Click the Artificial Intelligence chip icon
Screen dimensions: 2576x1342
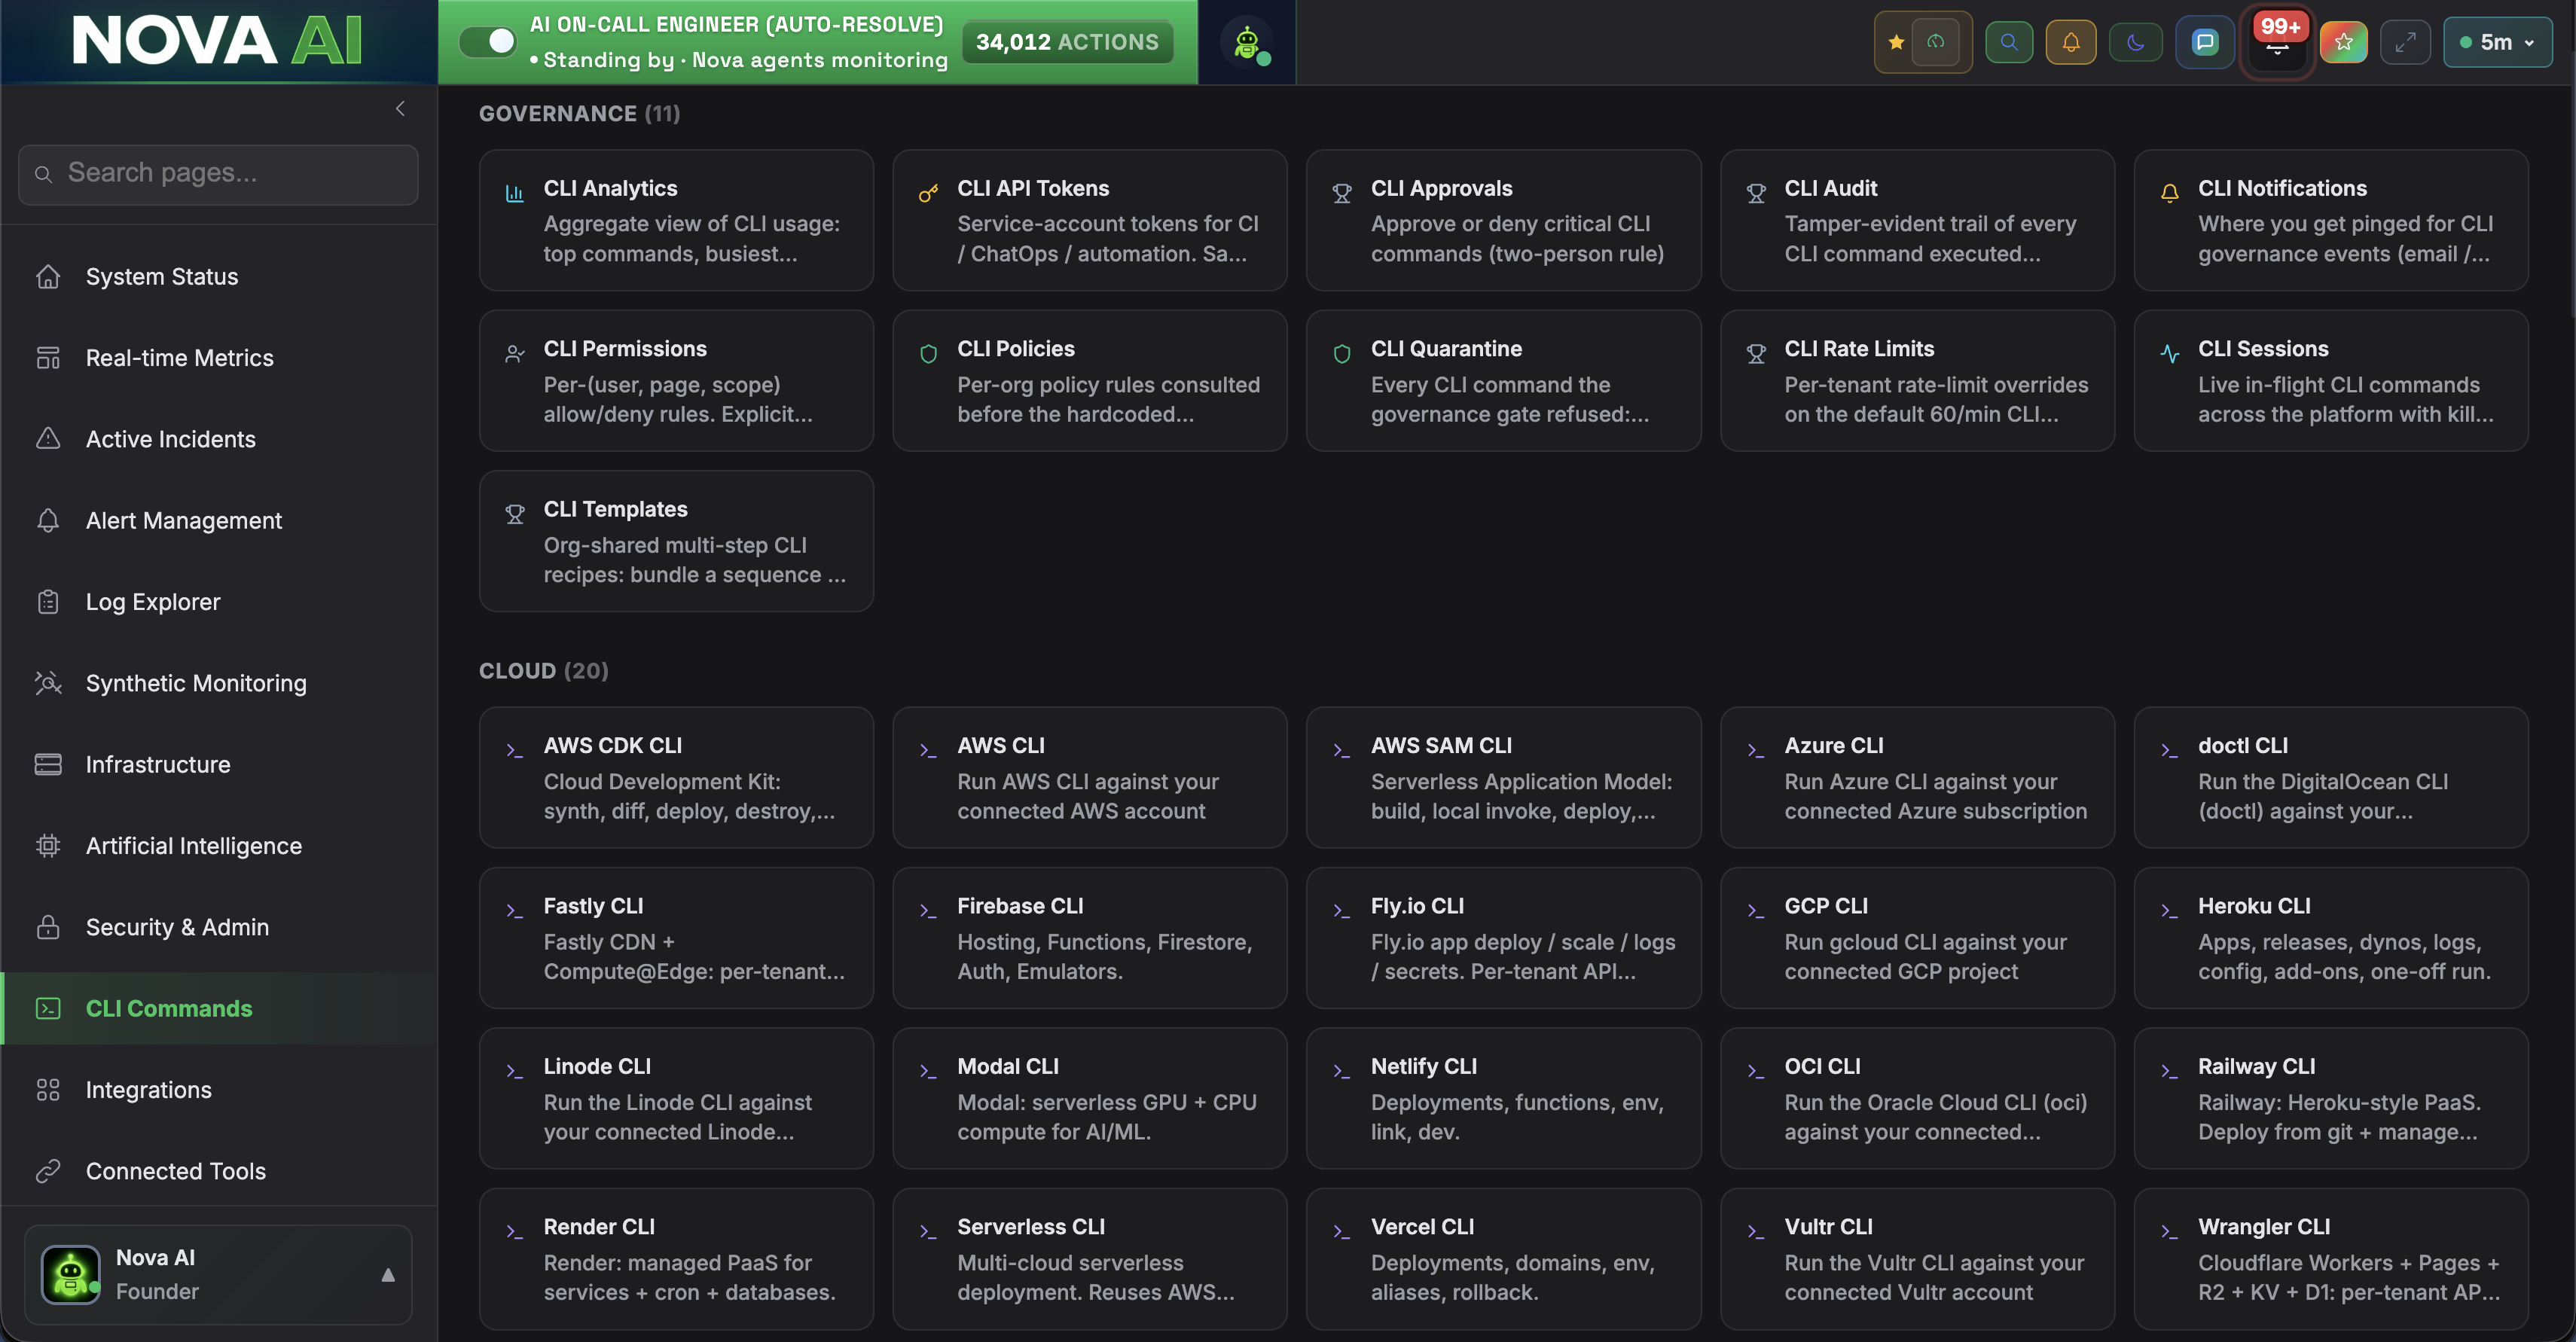point(48,845)
